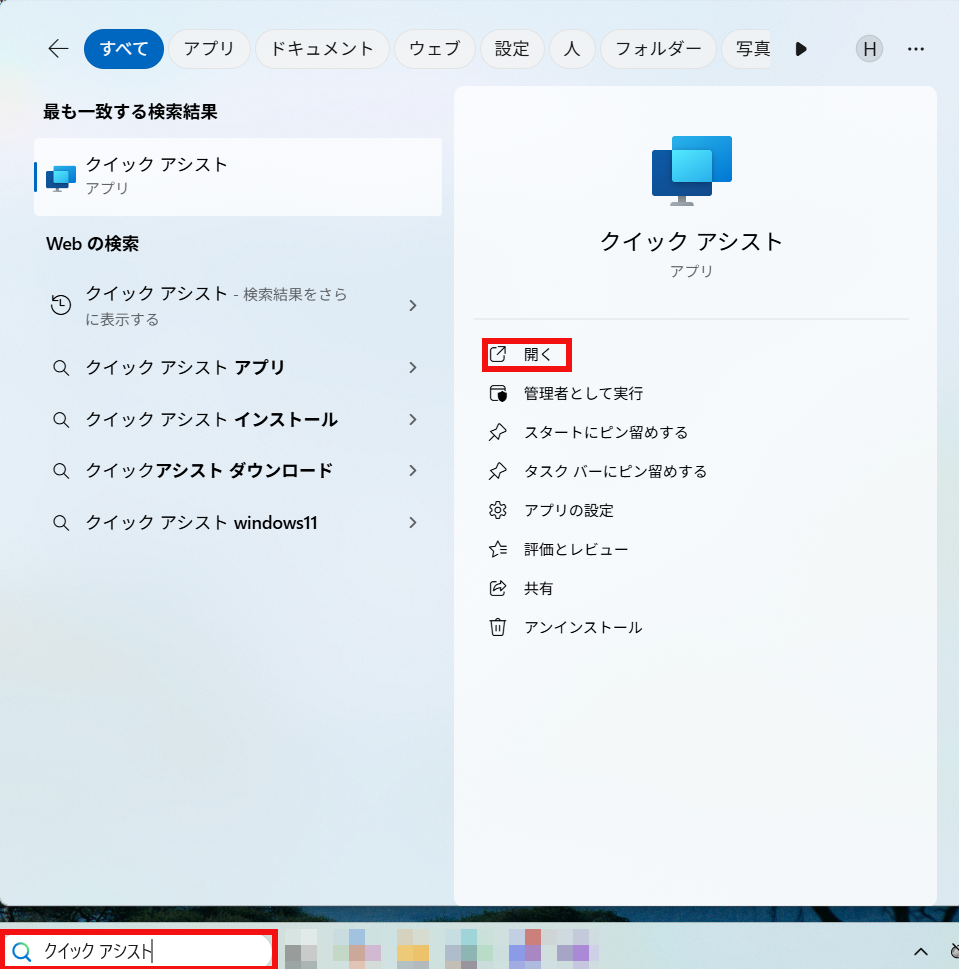Click the taskbar search box
Image resolution: width=959 pixels, height=969 pixels.
[x=140, y=951]
